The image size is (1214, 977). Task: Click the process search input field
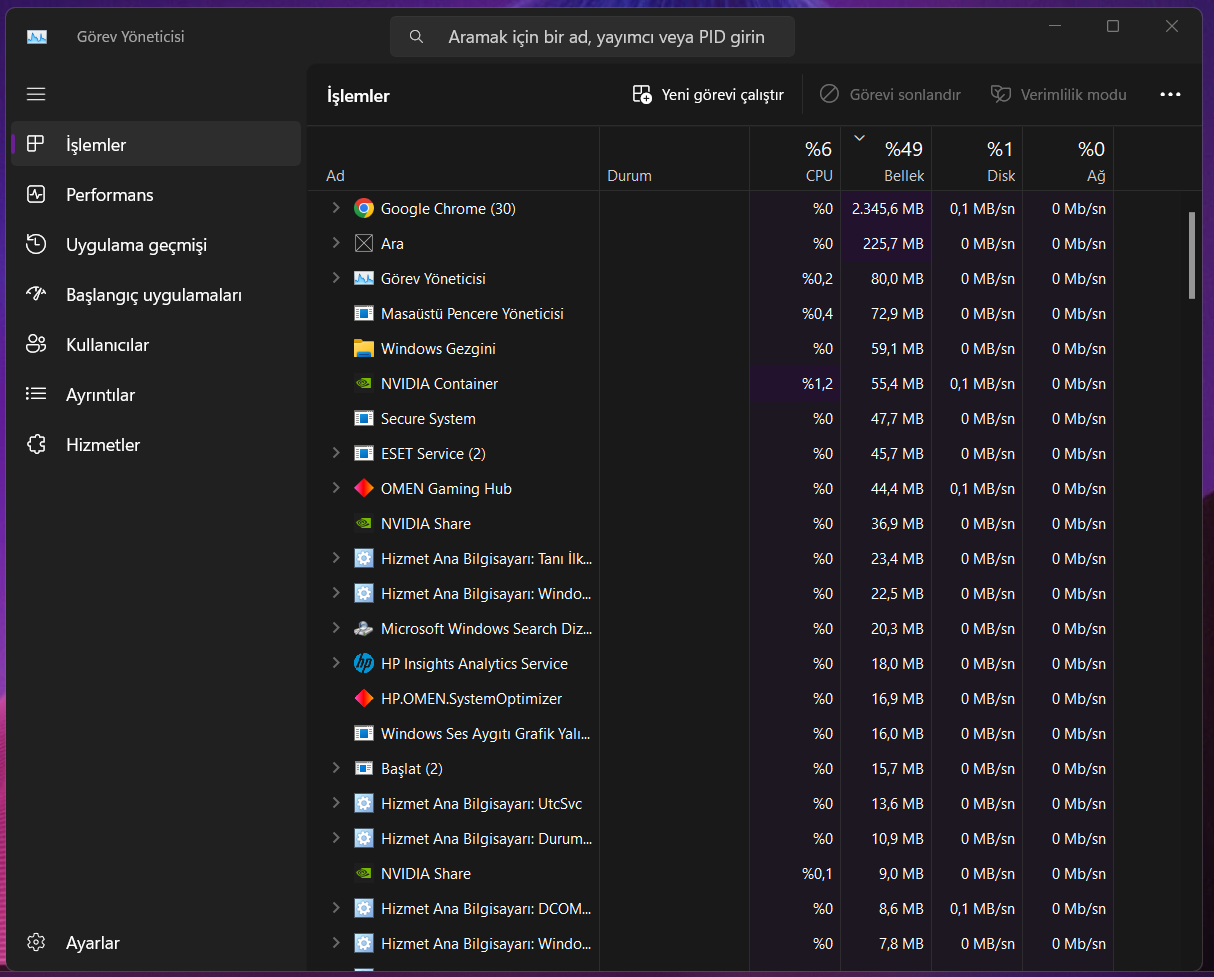[605, 37]
